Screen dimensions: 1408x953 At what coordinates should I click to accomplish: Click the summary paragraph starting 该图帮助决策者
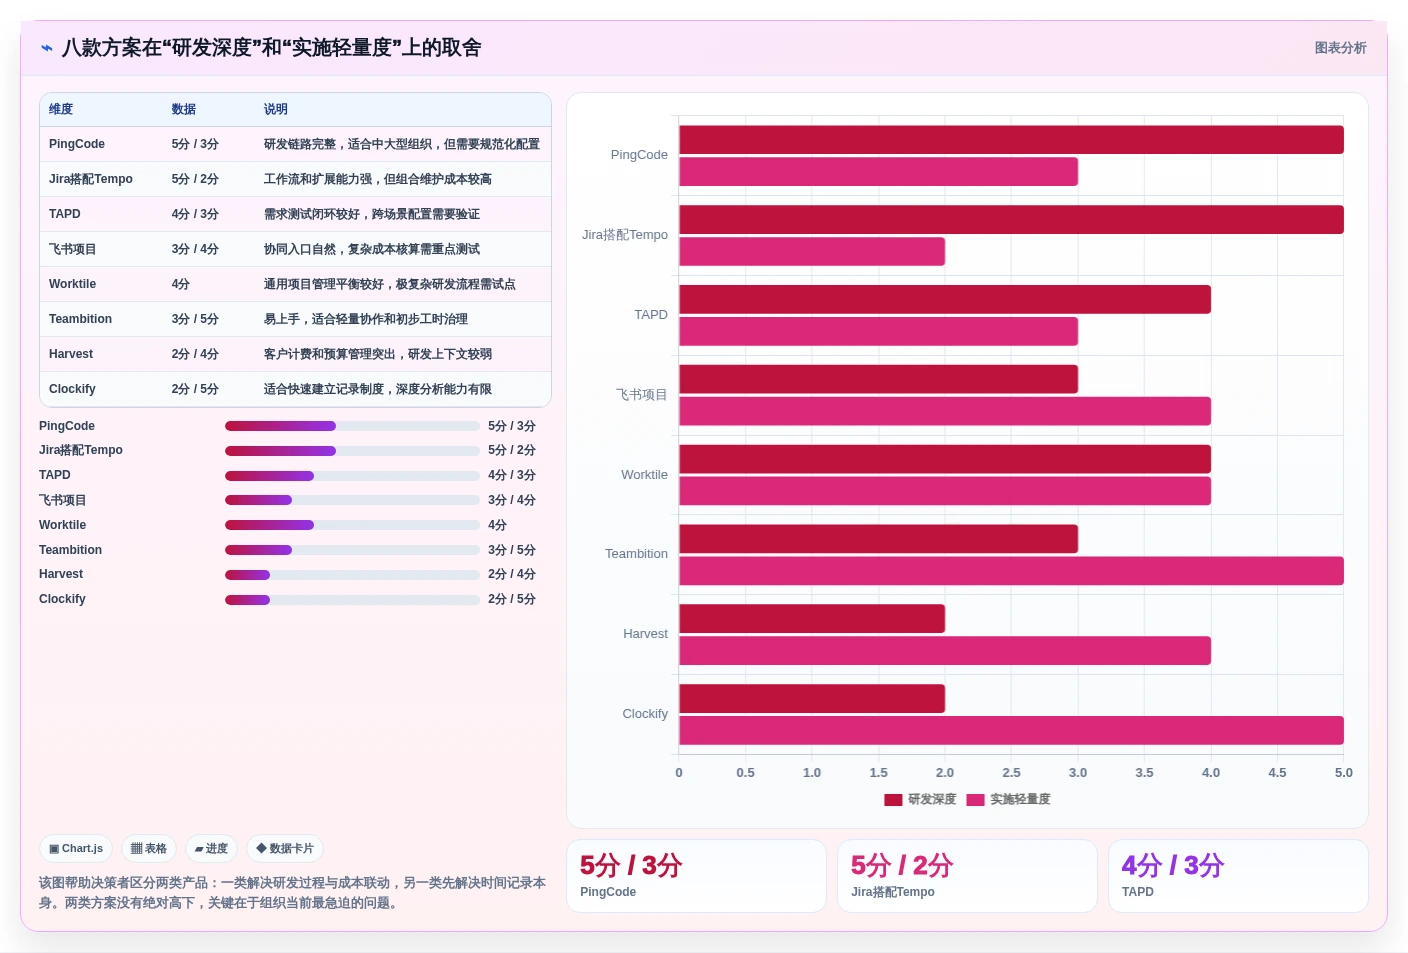coord(293,893)
